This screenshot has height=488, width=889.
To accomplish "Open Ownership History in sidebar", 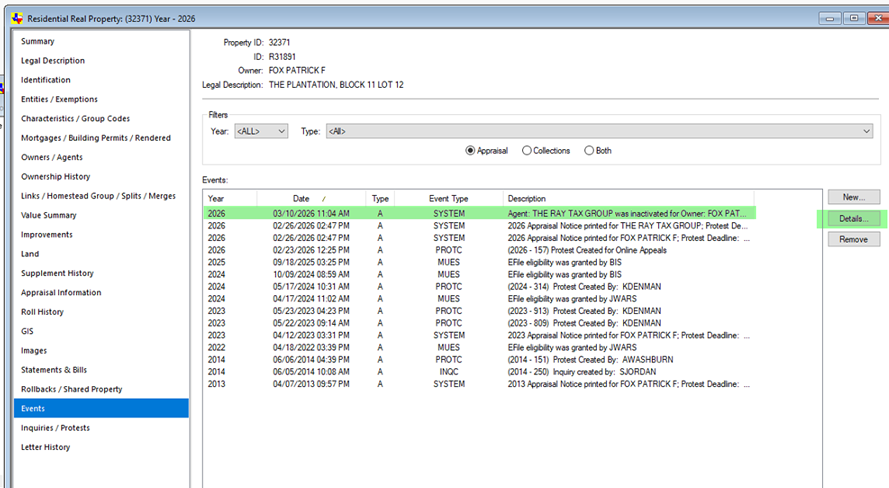I will point(55,177).
